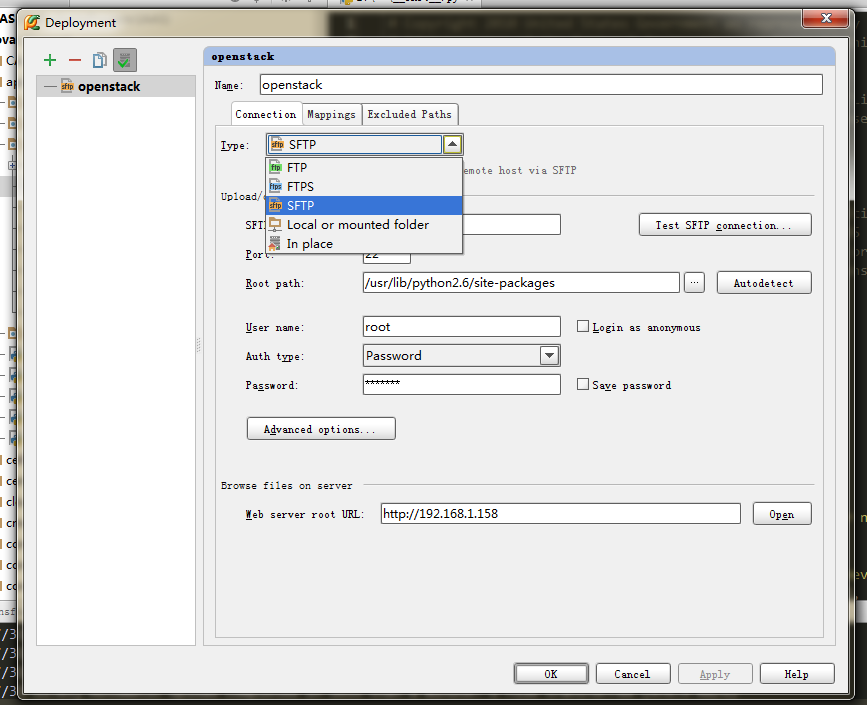Image resolution: width=867 pixels, height=705 pixels.
Task: Click the Autodetect root path button
Action: point(764,283)
